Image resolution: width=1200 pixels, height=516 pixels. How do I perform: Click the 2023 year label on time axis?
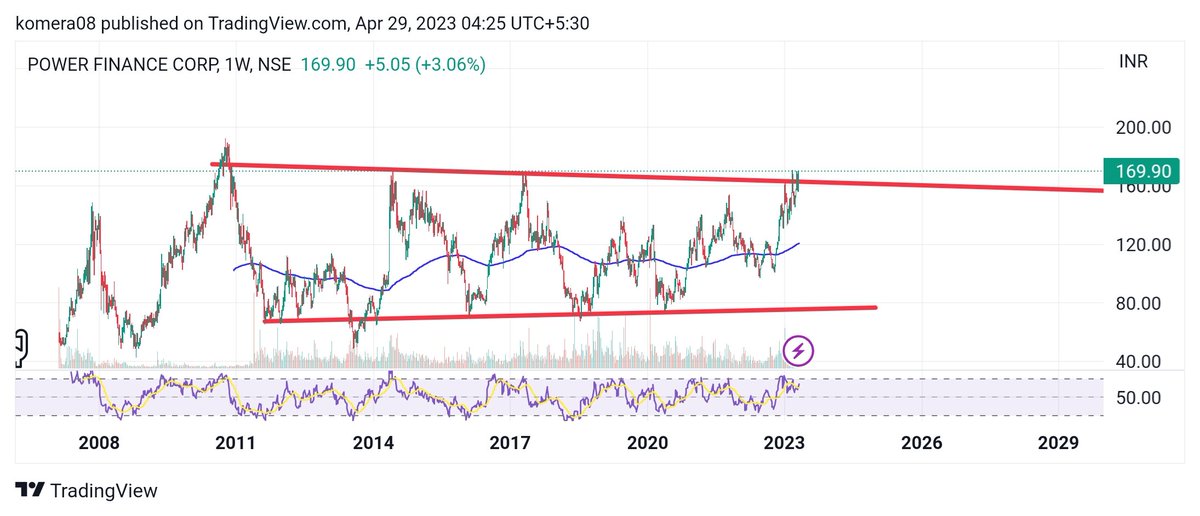[784, 442]
